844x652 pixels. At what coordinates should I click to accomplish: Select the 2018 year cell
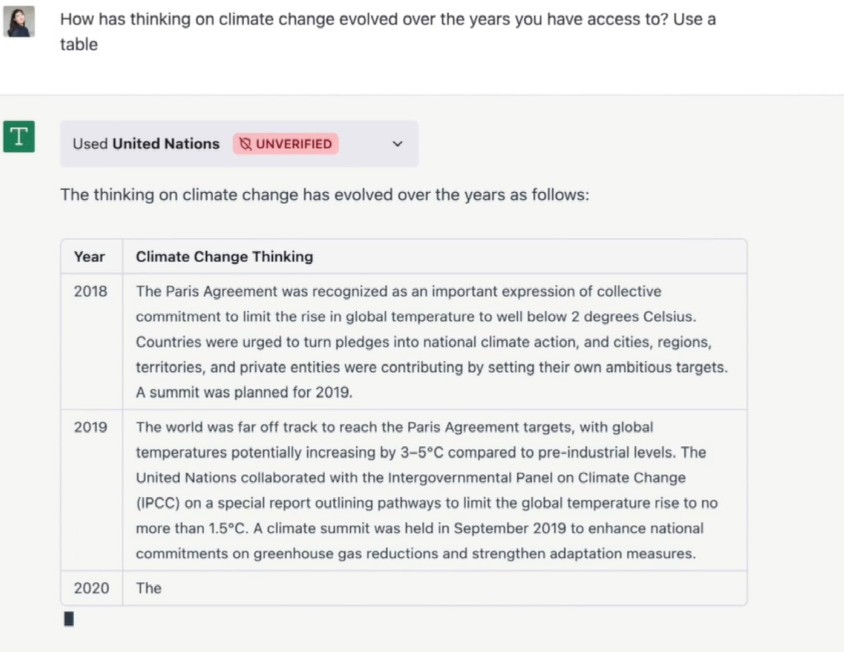90,291
